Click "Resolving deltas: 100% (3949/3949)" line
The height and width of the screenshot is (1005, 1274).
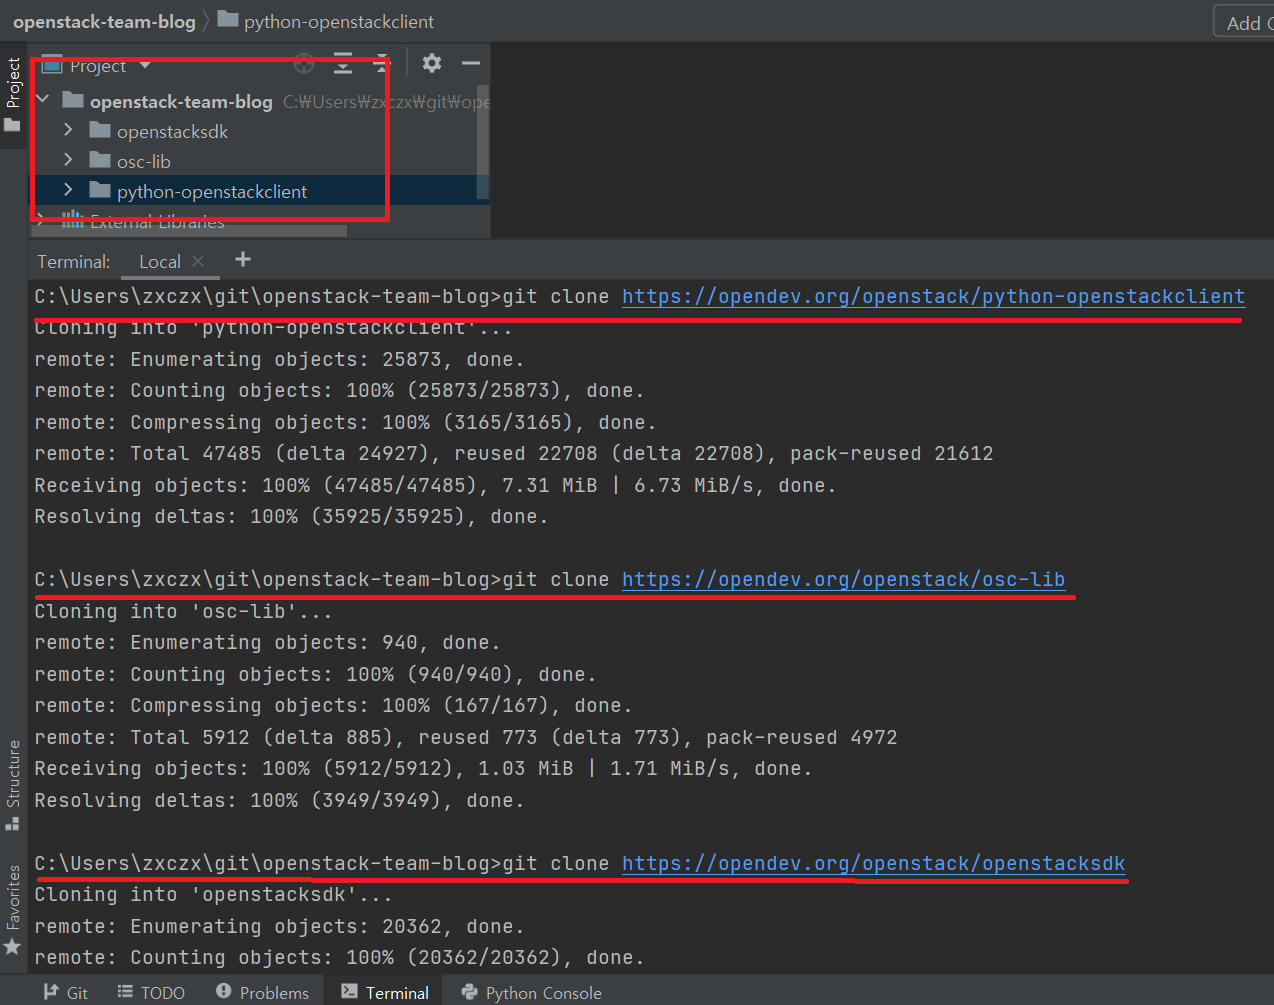pyautogui.click(x=279, y=800)
